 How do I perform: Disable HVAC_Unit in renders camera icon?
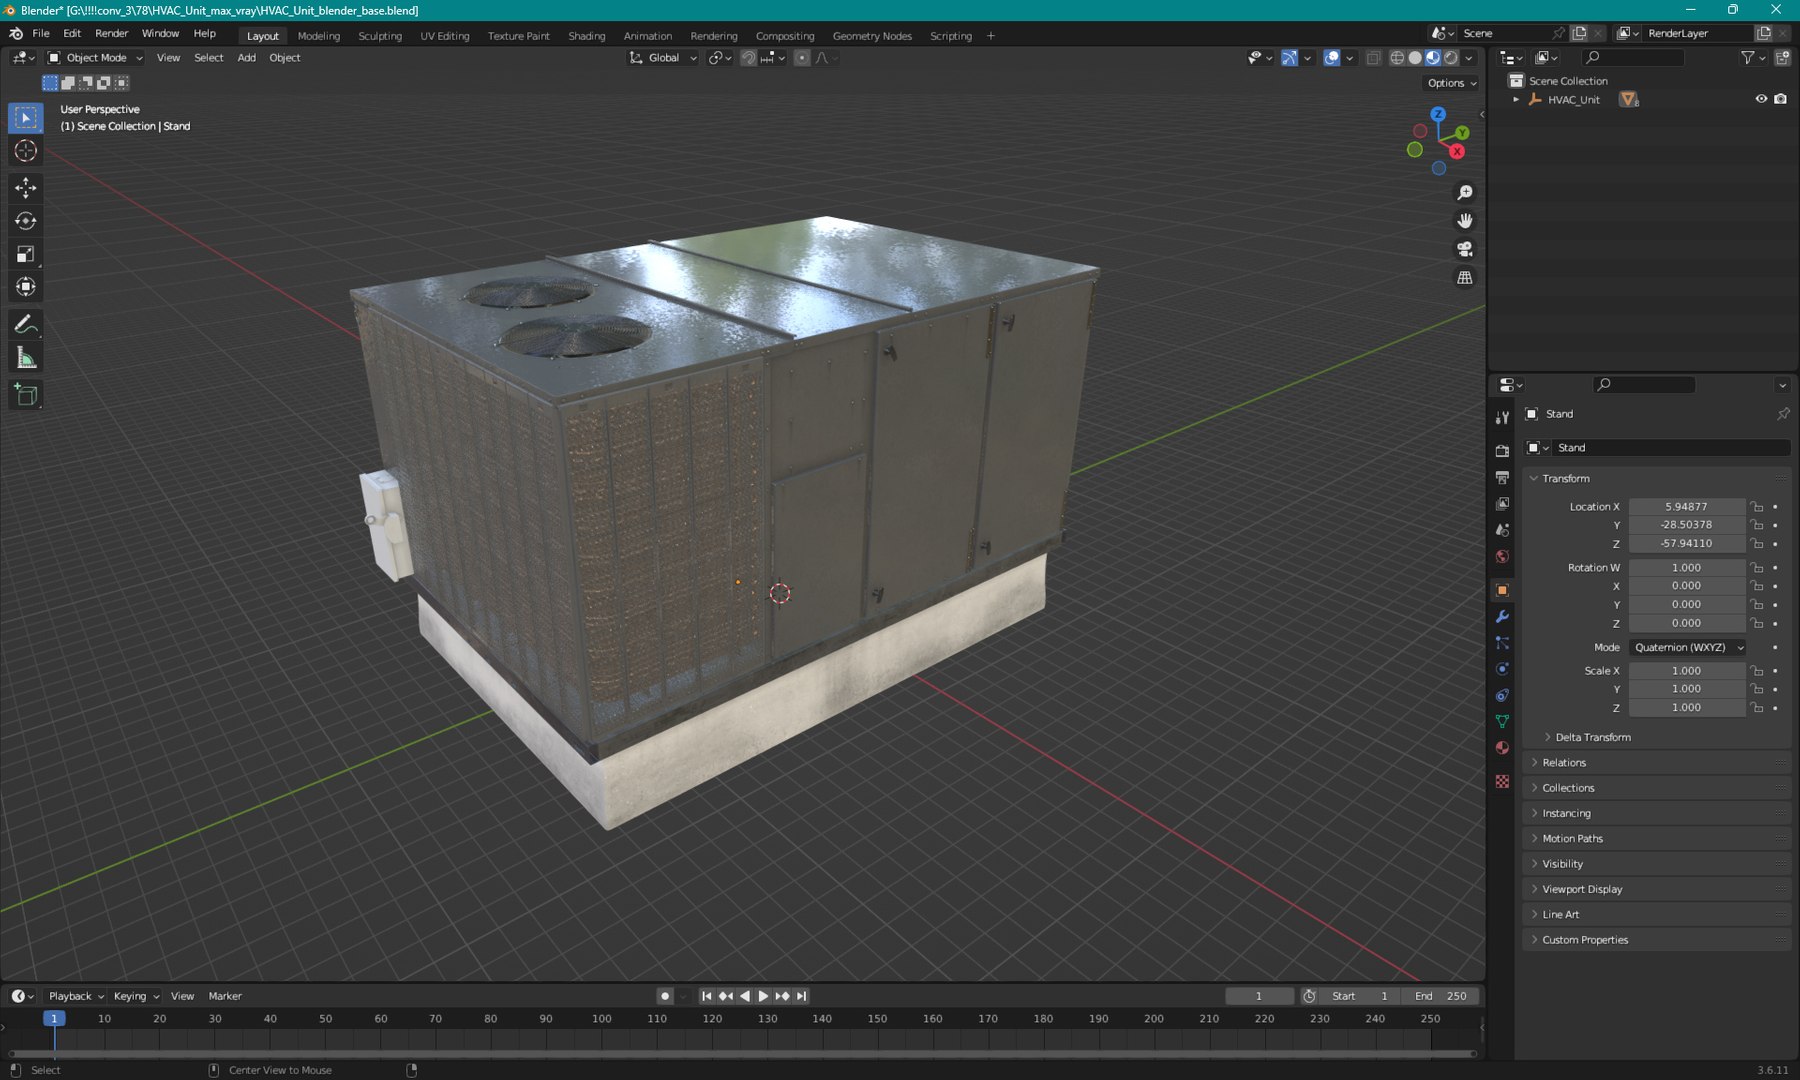[1780, 99]
